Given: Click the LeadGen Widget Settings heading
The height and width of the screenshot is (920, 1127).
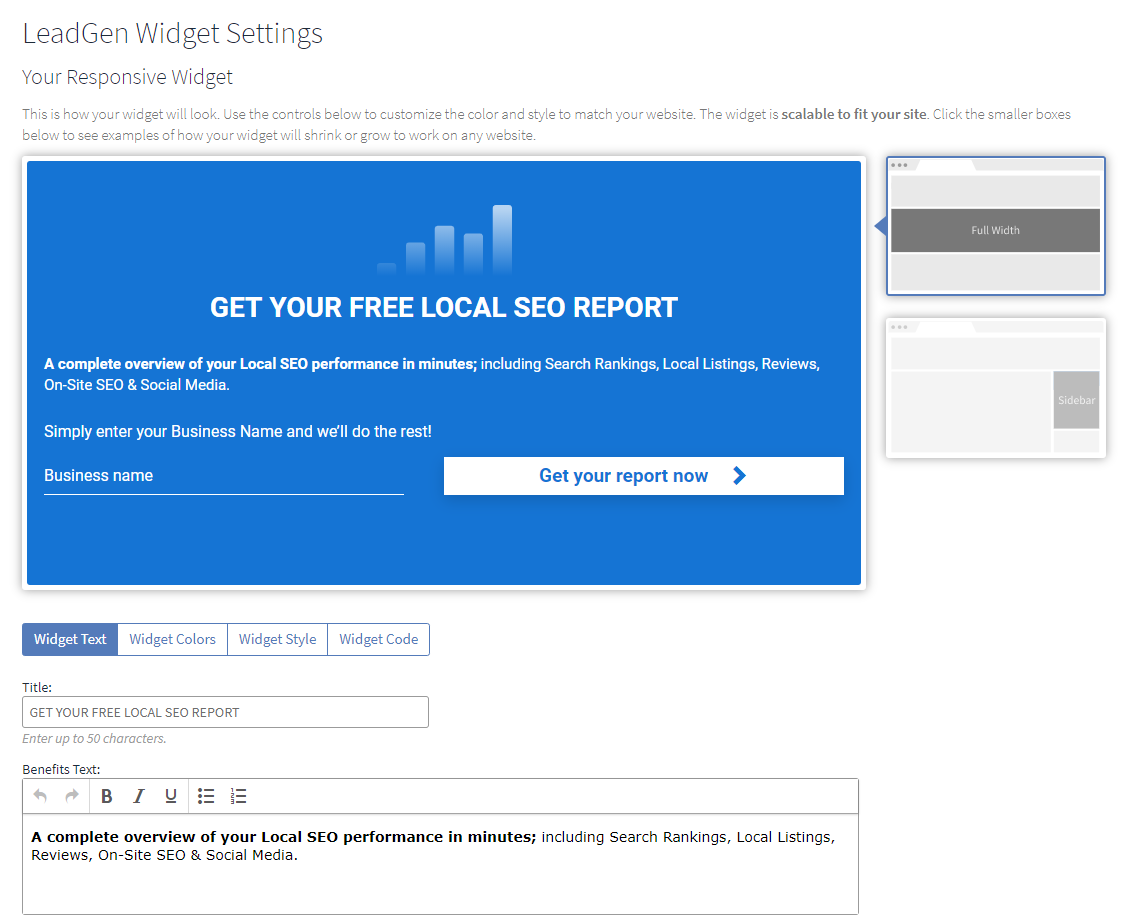Looking at the screenshot, I should 172,33.
